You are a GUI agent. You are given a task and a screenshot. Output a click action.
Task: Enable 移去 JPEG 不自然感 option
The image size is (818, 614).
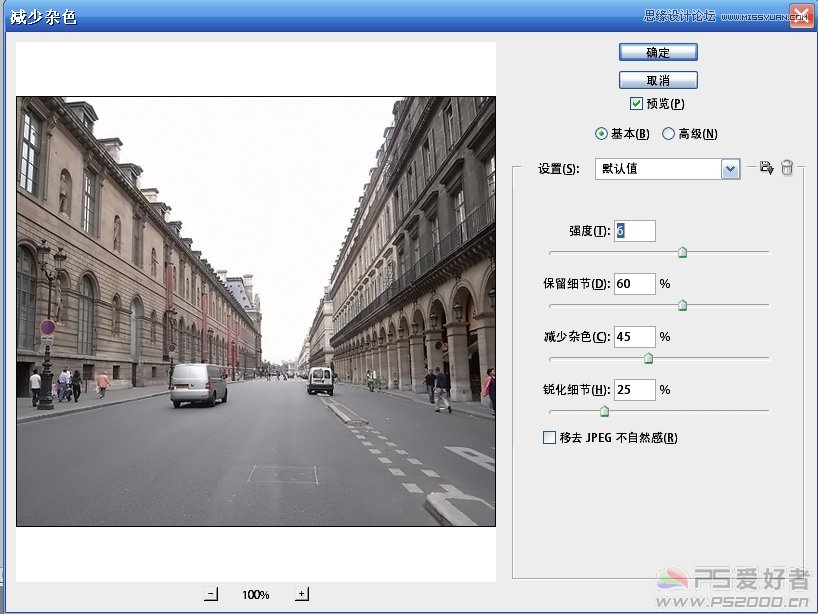549,437
